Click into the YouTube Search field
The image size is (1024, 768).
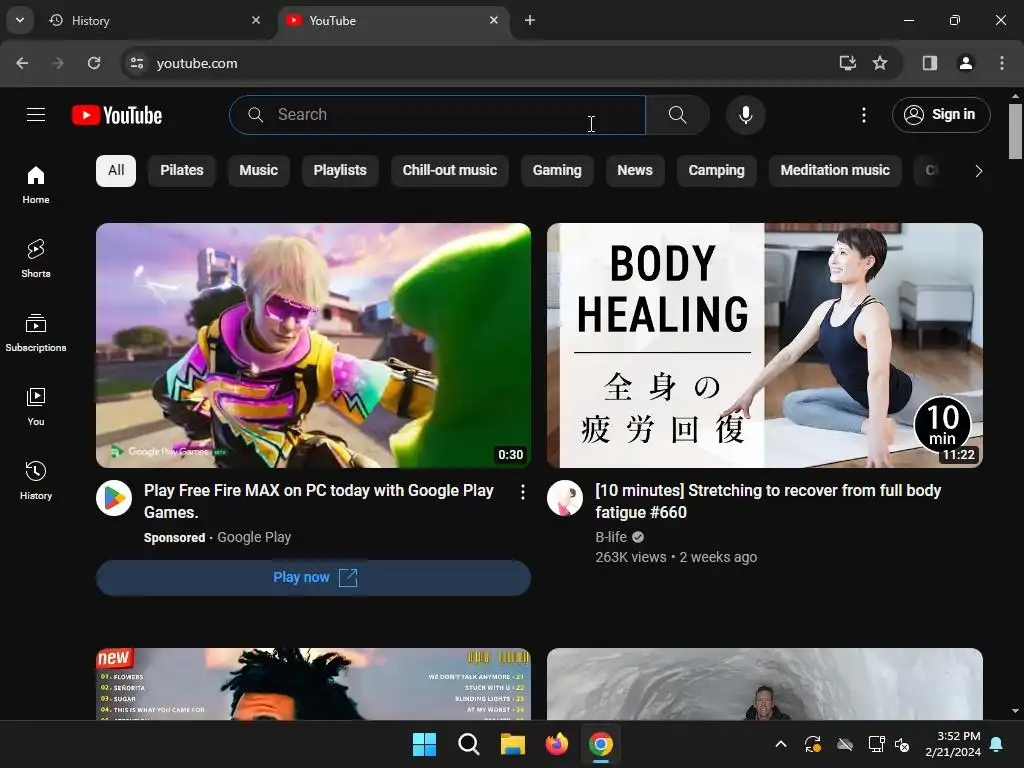(x=437, y=115)
